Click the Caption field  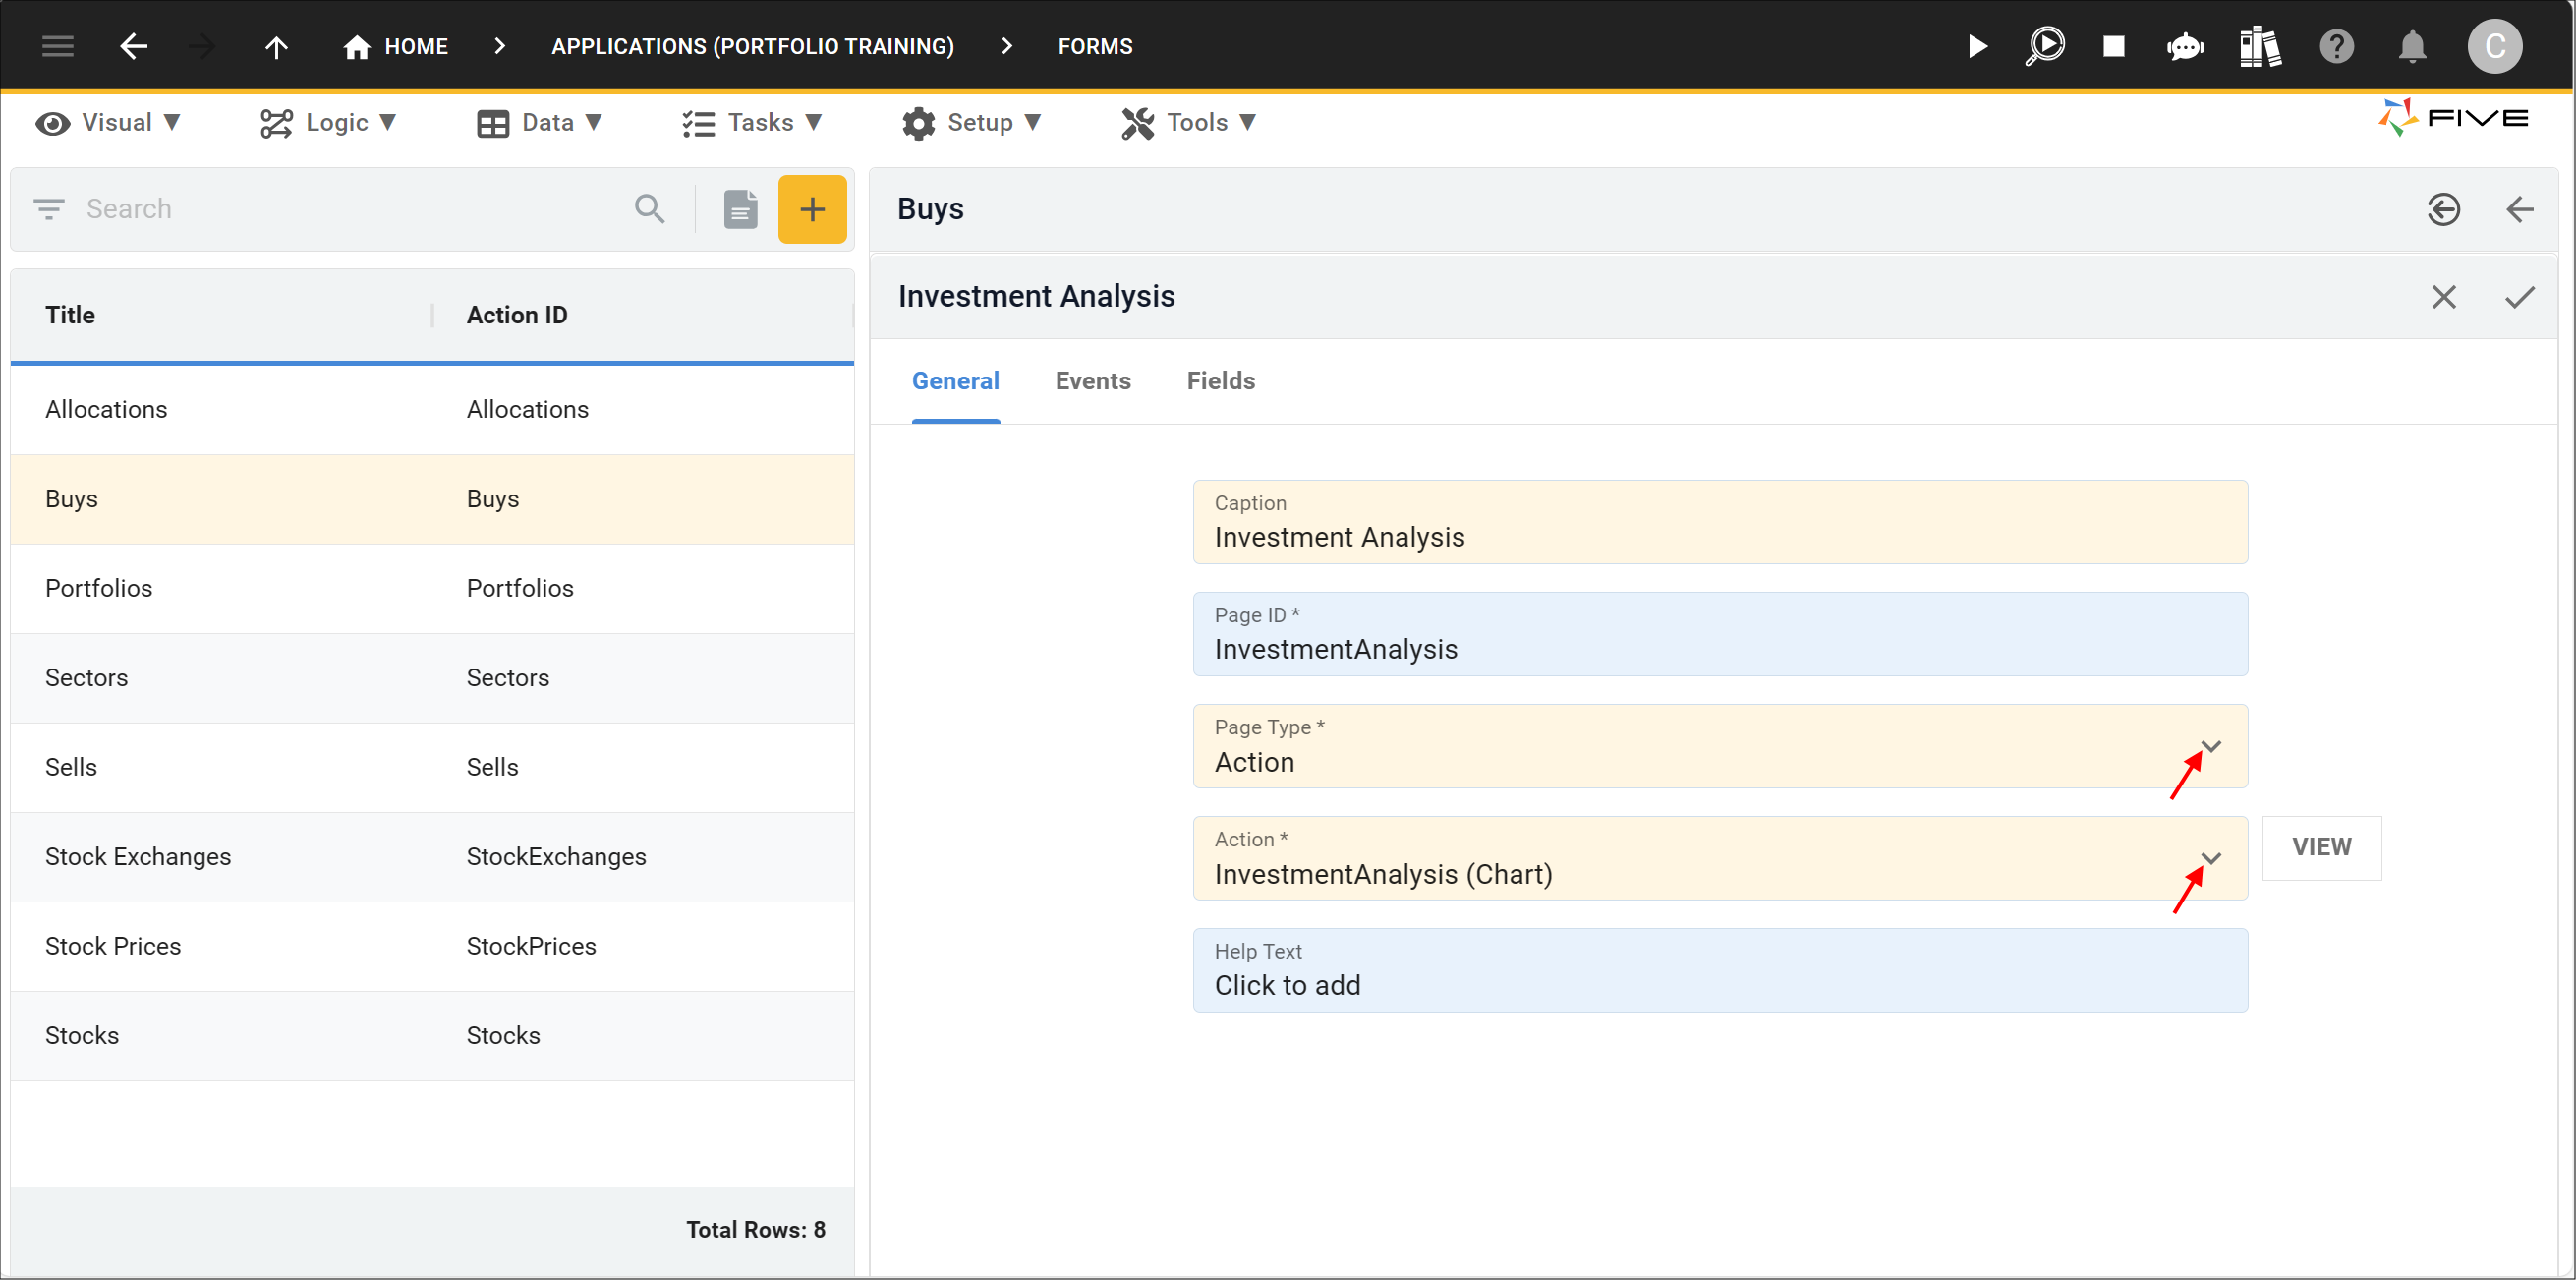[1720, 522]
